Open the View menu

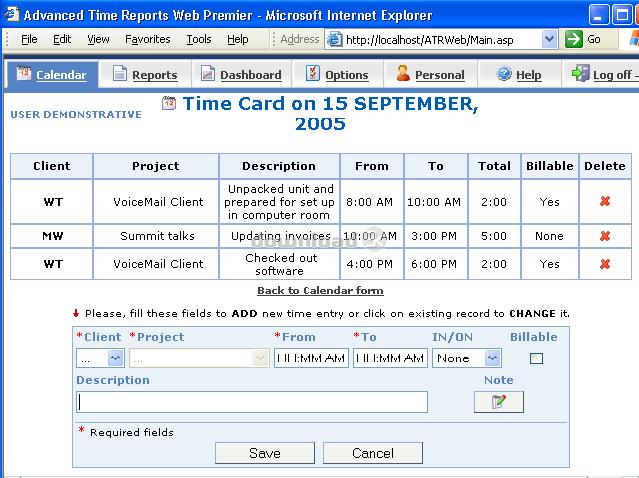98,39
